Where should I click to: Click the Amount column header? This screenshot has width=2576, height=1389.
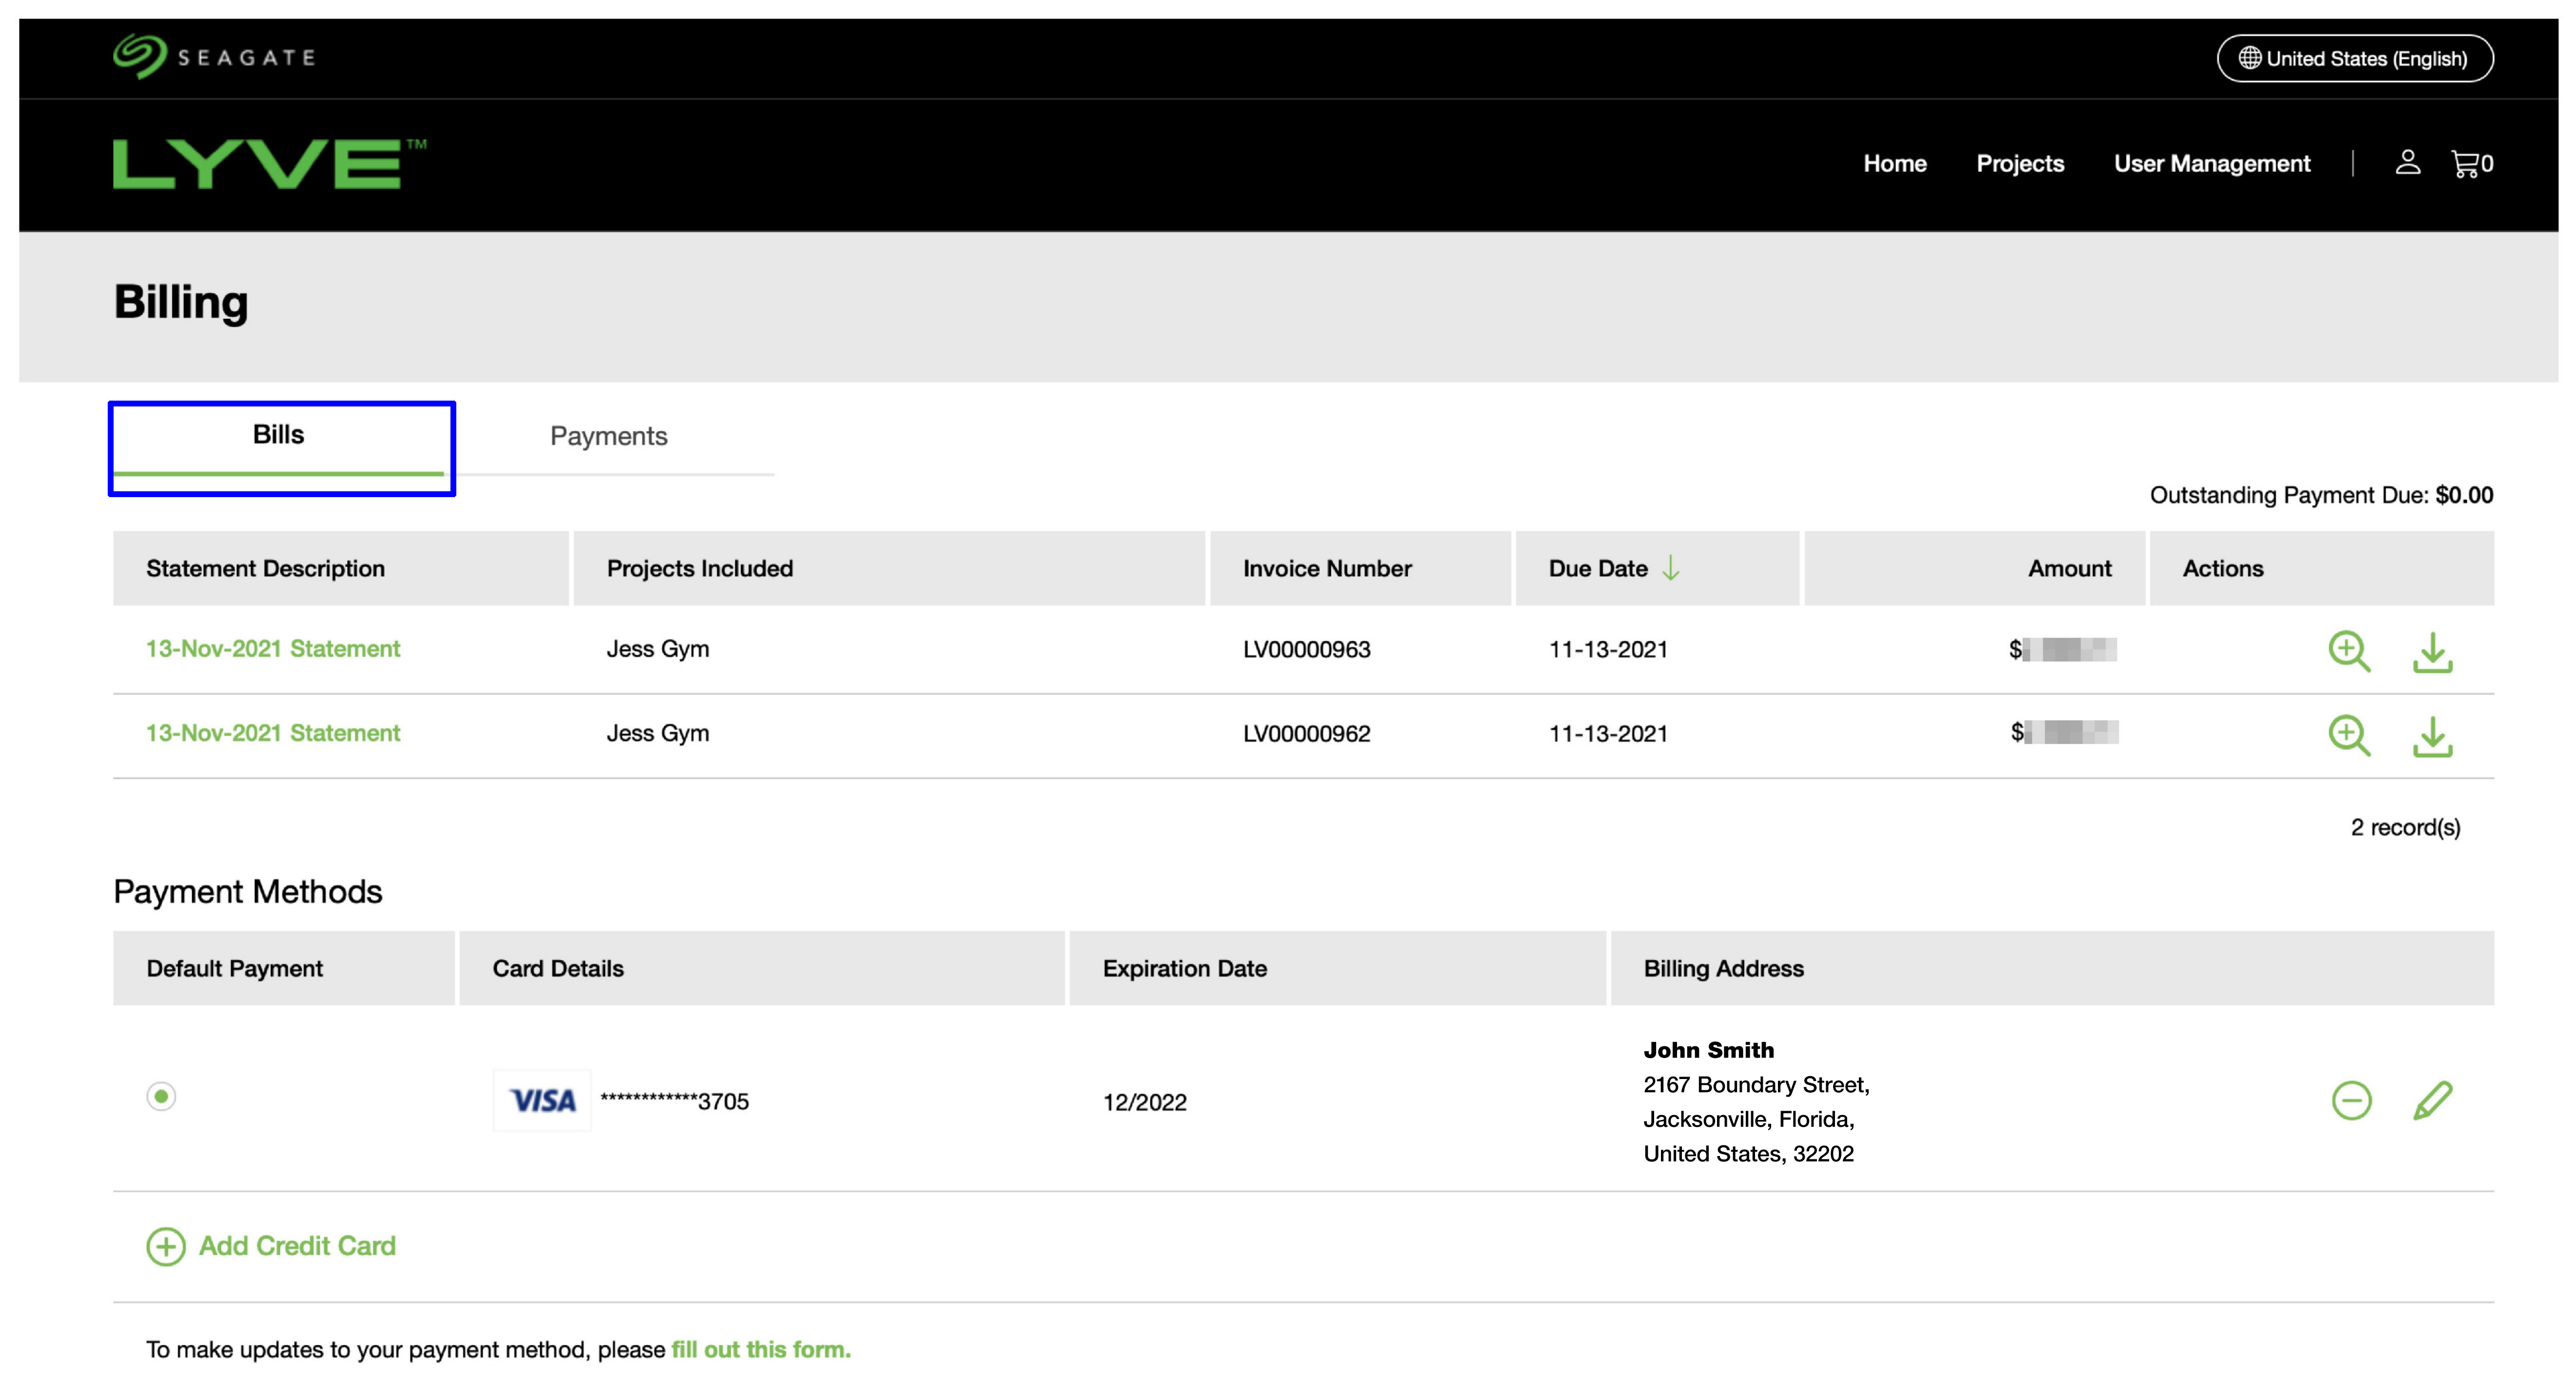point(1974,568)
